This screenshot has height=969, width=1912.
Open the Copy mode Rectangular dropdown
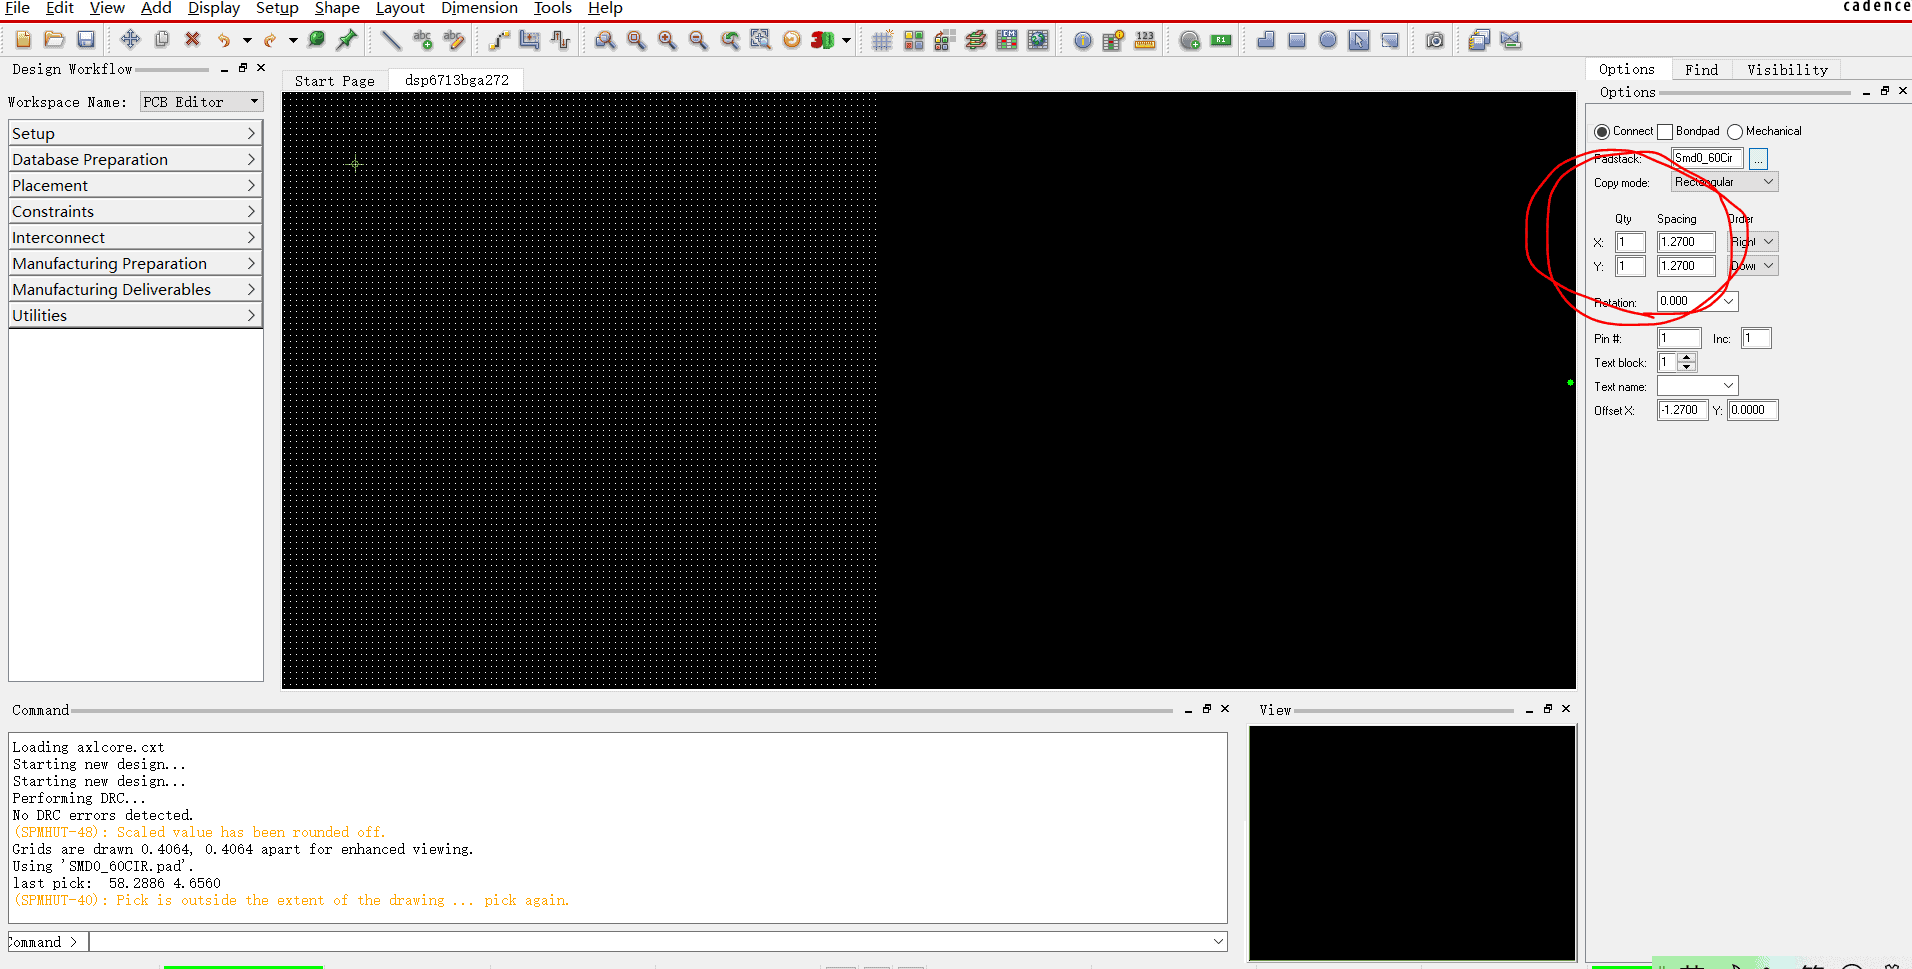click(x=1725, y=182)
